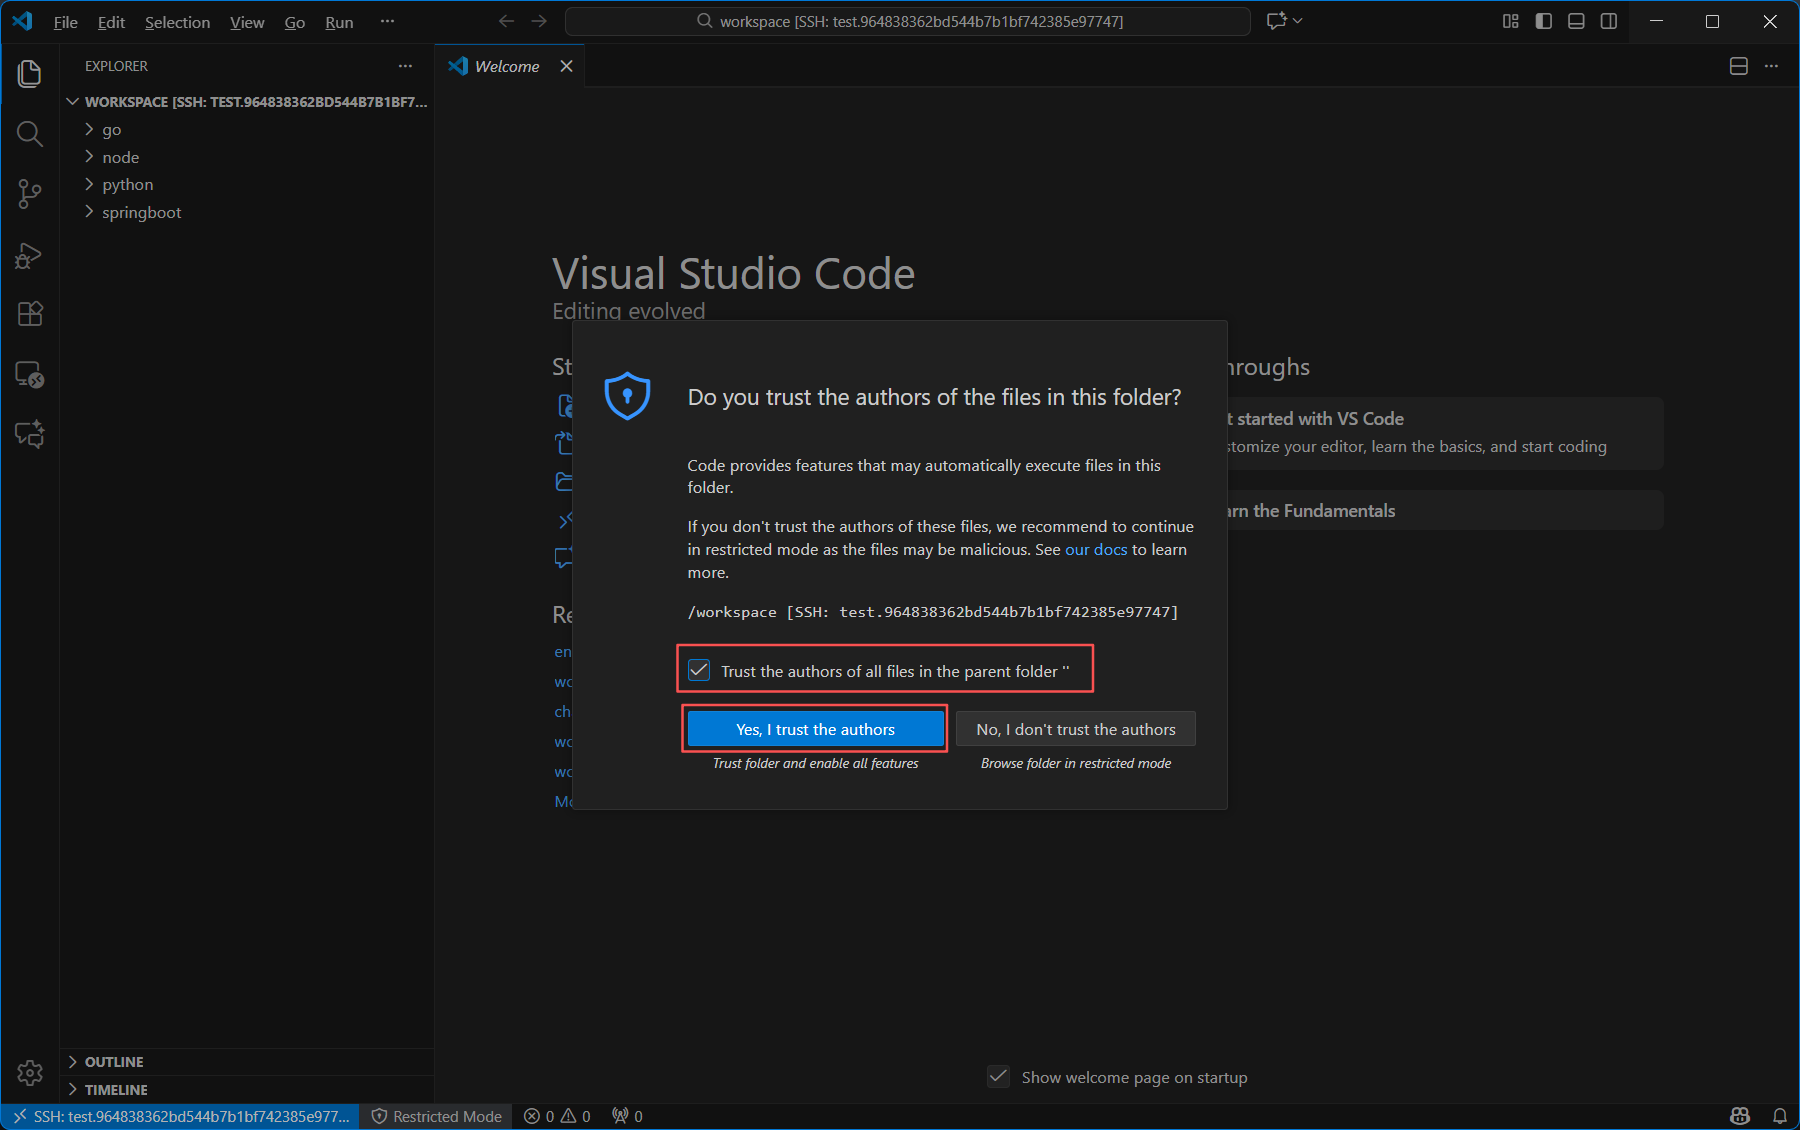Open the Selection menu
The height and width of the screenshot is (1130, 1800).
tap(177, 22)
